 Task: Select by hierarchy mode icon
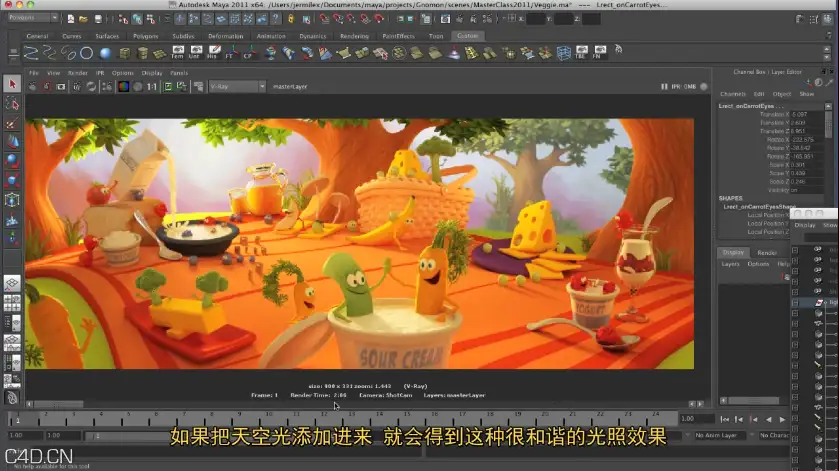(x=123, y=19)
